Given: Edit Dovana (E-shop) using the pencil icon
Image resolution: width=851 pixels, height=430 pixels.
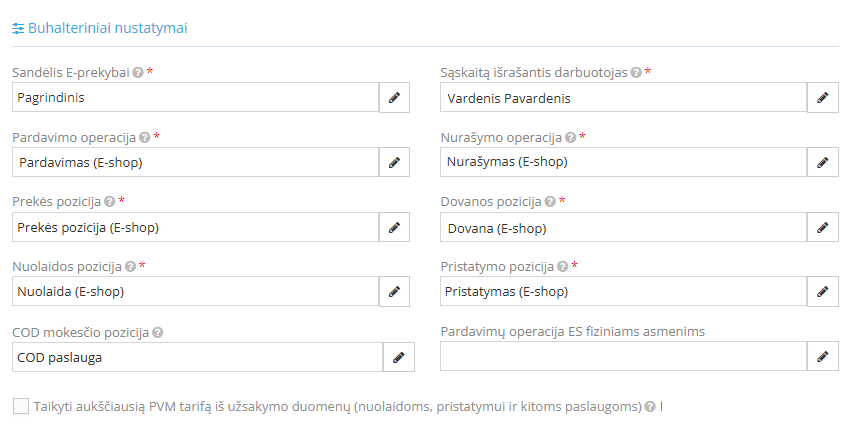Looking at the screenshot, I should pyautogui.click(x=823, y=227).
